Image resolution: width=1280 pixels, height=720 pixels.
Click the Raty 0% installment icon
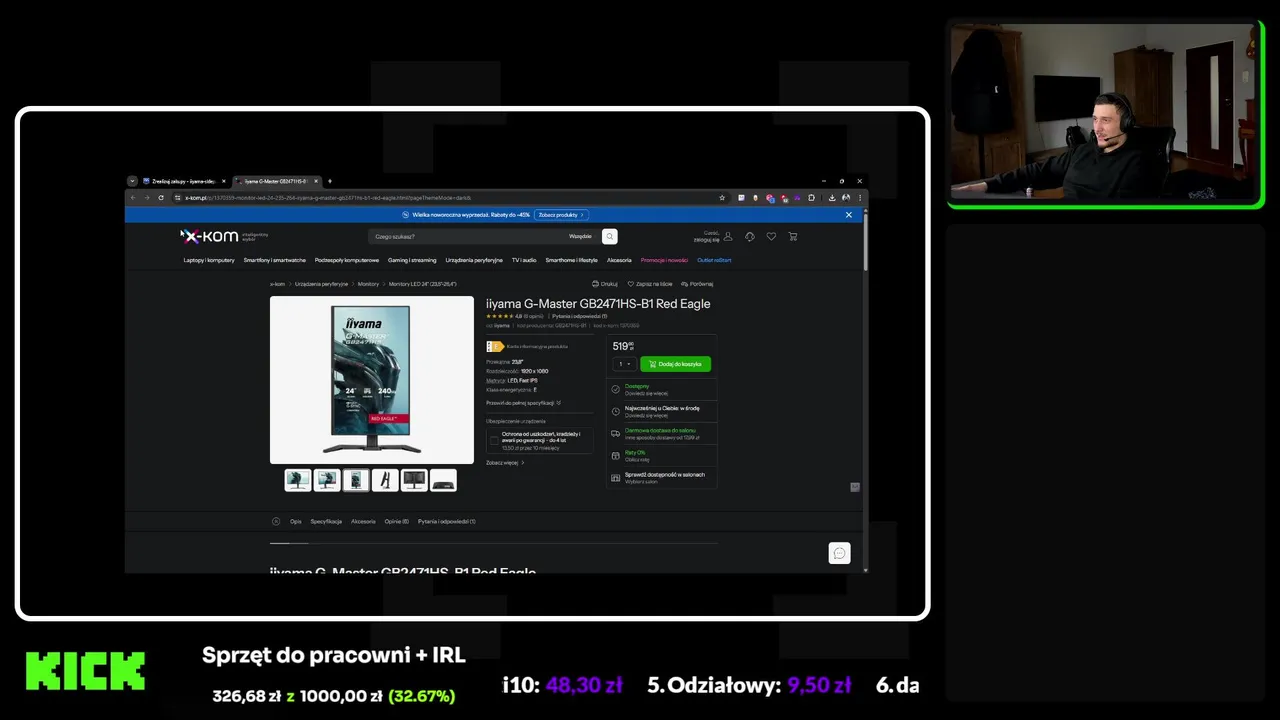coord(615,456)
